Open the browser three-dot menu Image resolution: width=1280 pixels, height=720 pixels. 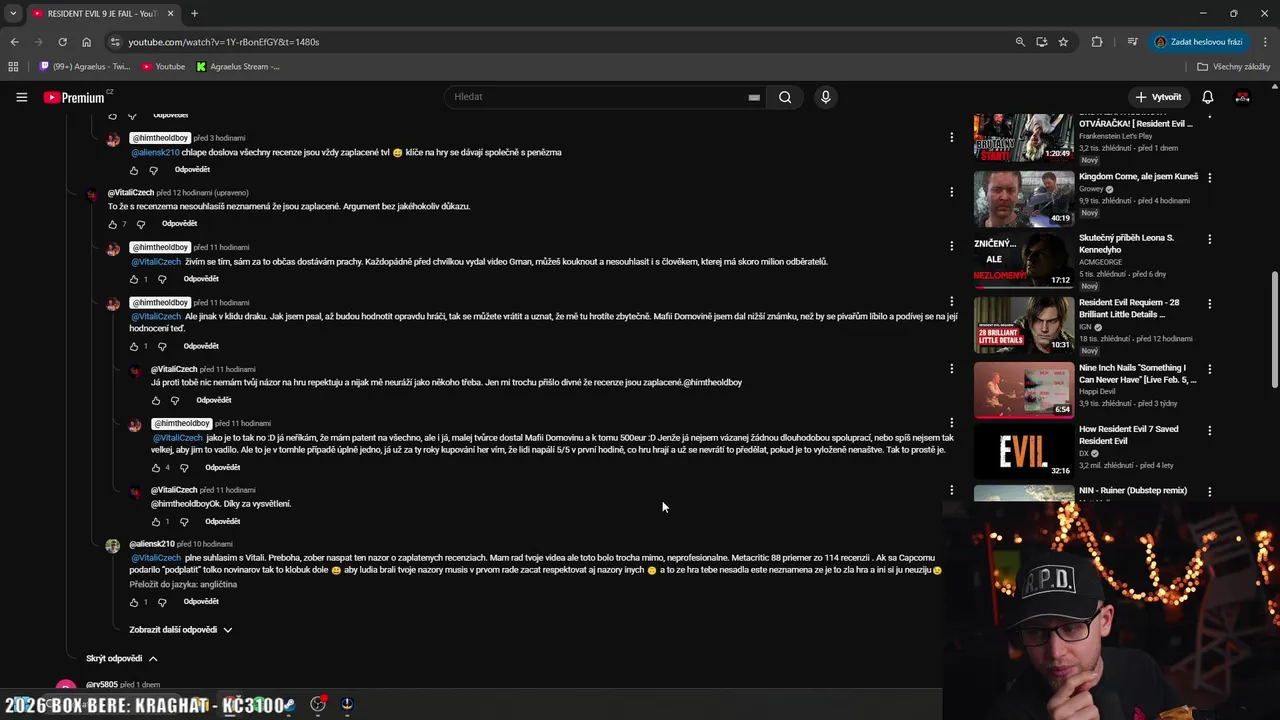pos(1265,42)
